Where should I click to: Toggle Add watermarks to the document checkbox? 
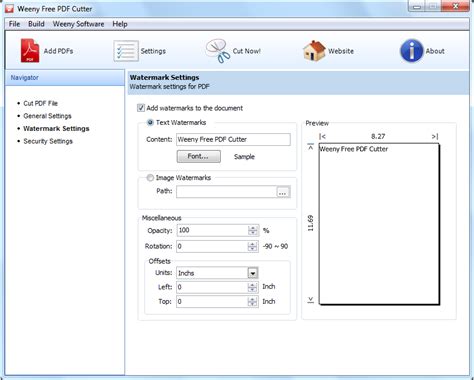pos(141,108)
